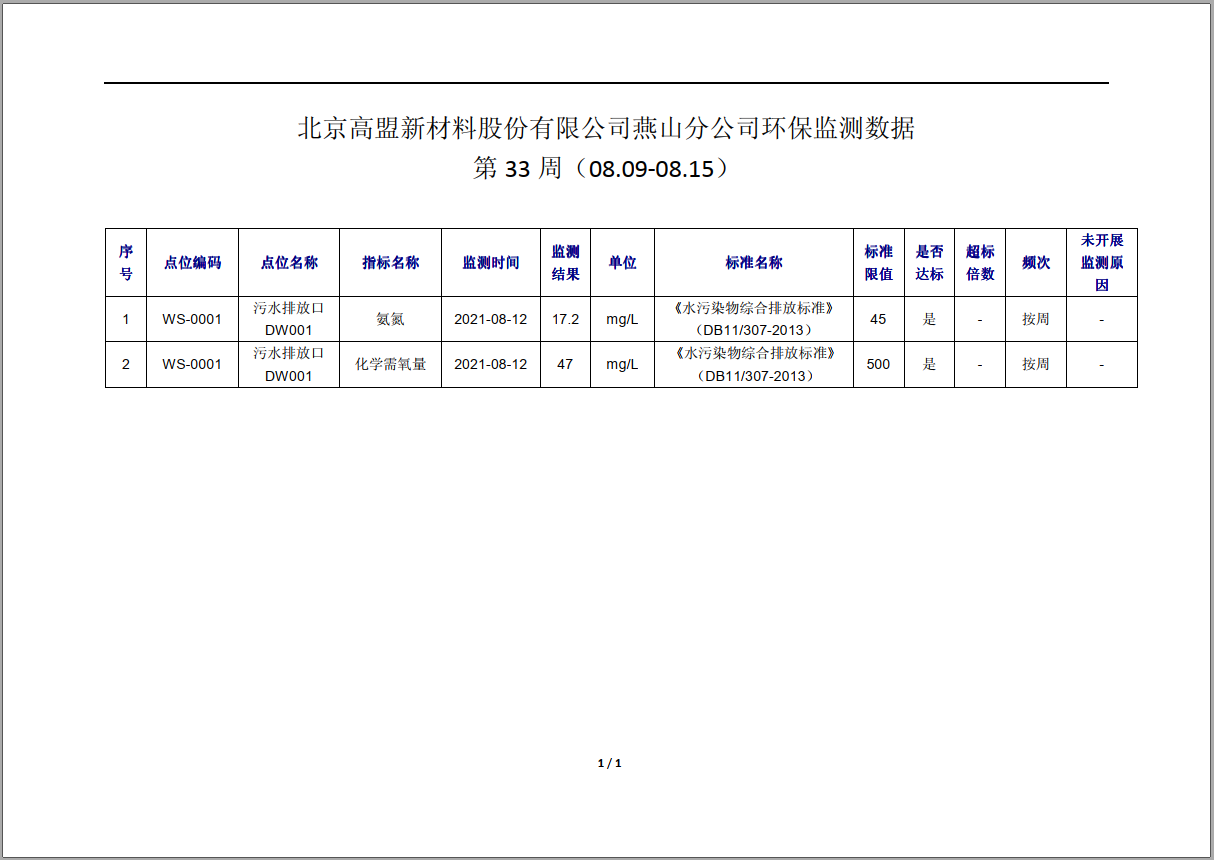1214x860 pixels.
Task: Click the 标准名称 column header
Action: point(752,262)
